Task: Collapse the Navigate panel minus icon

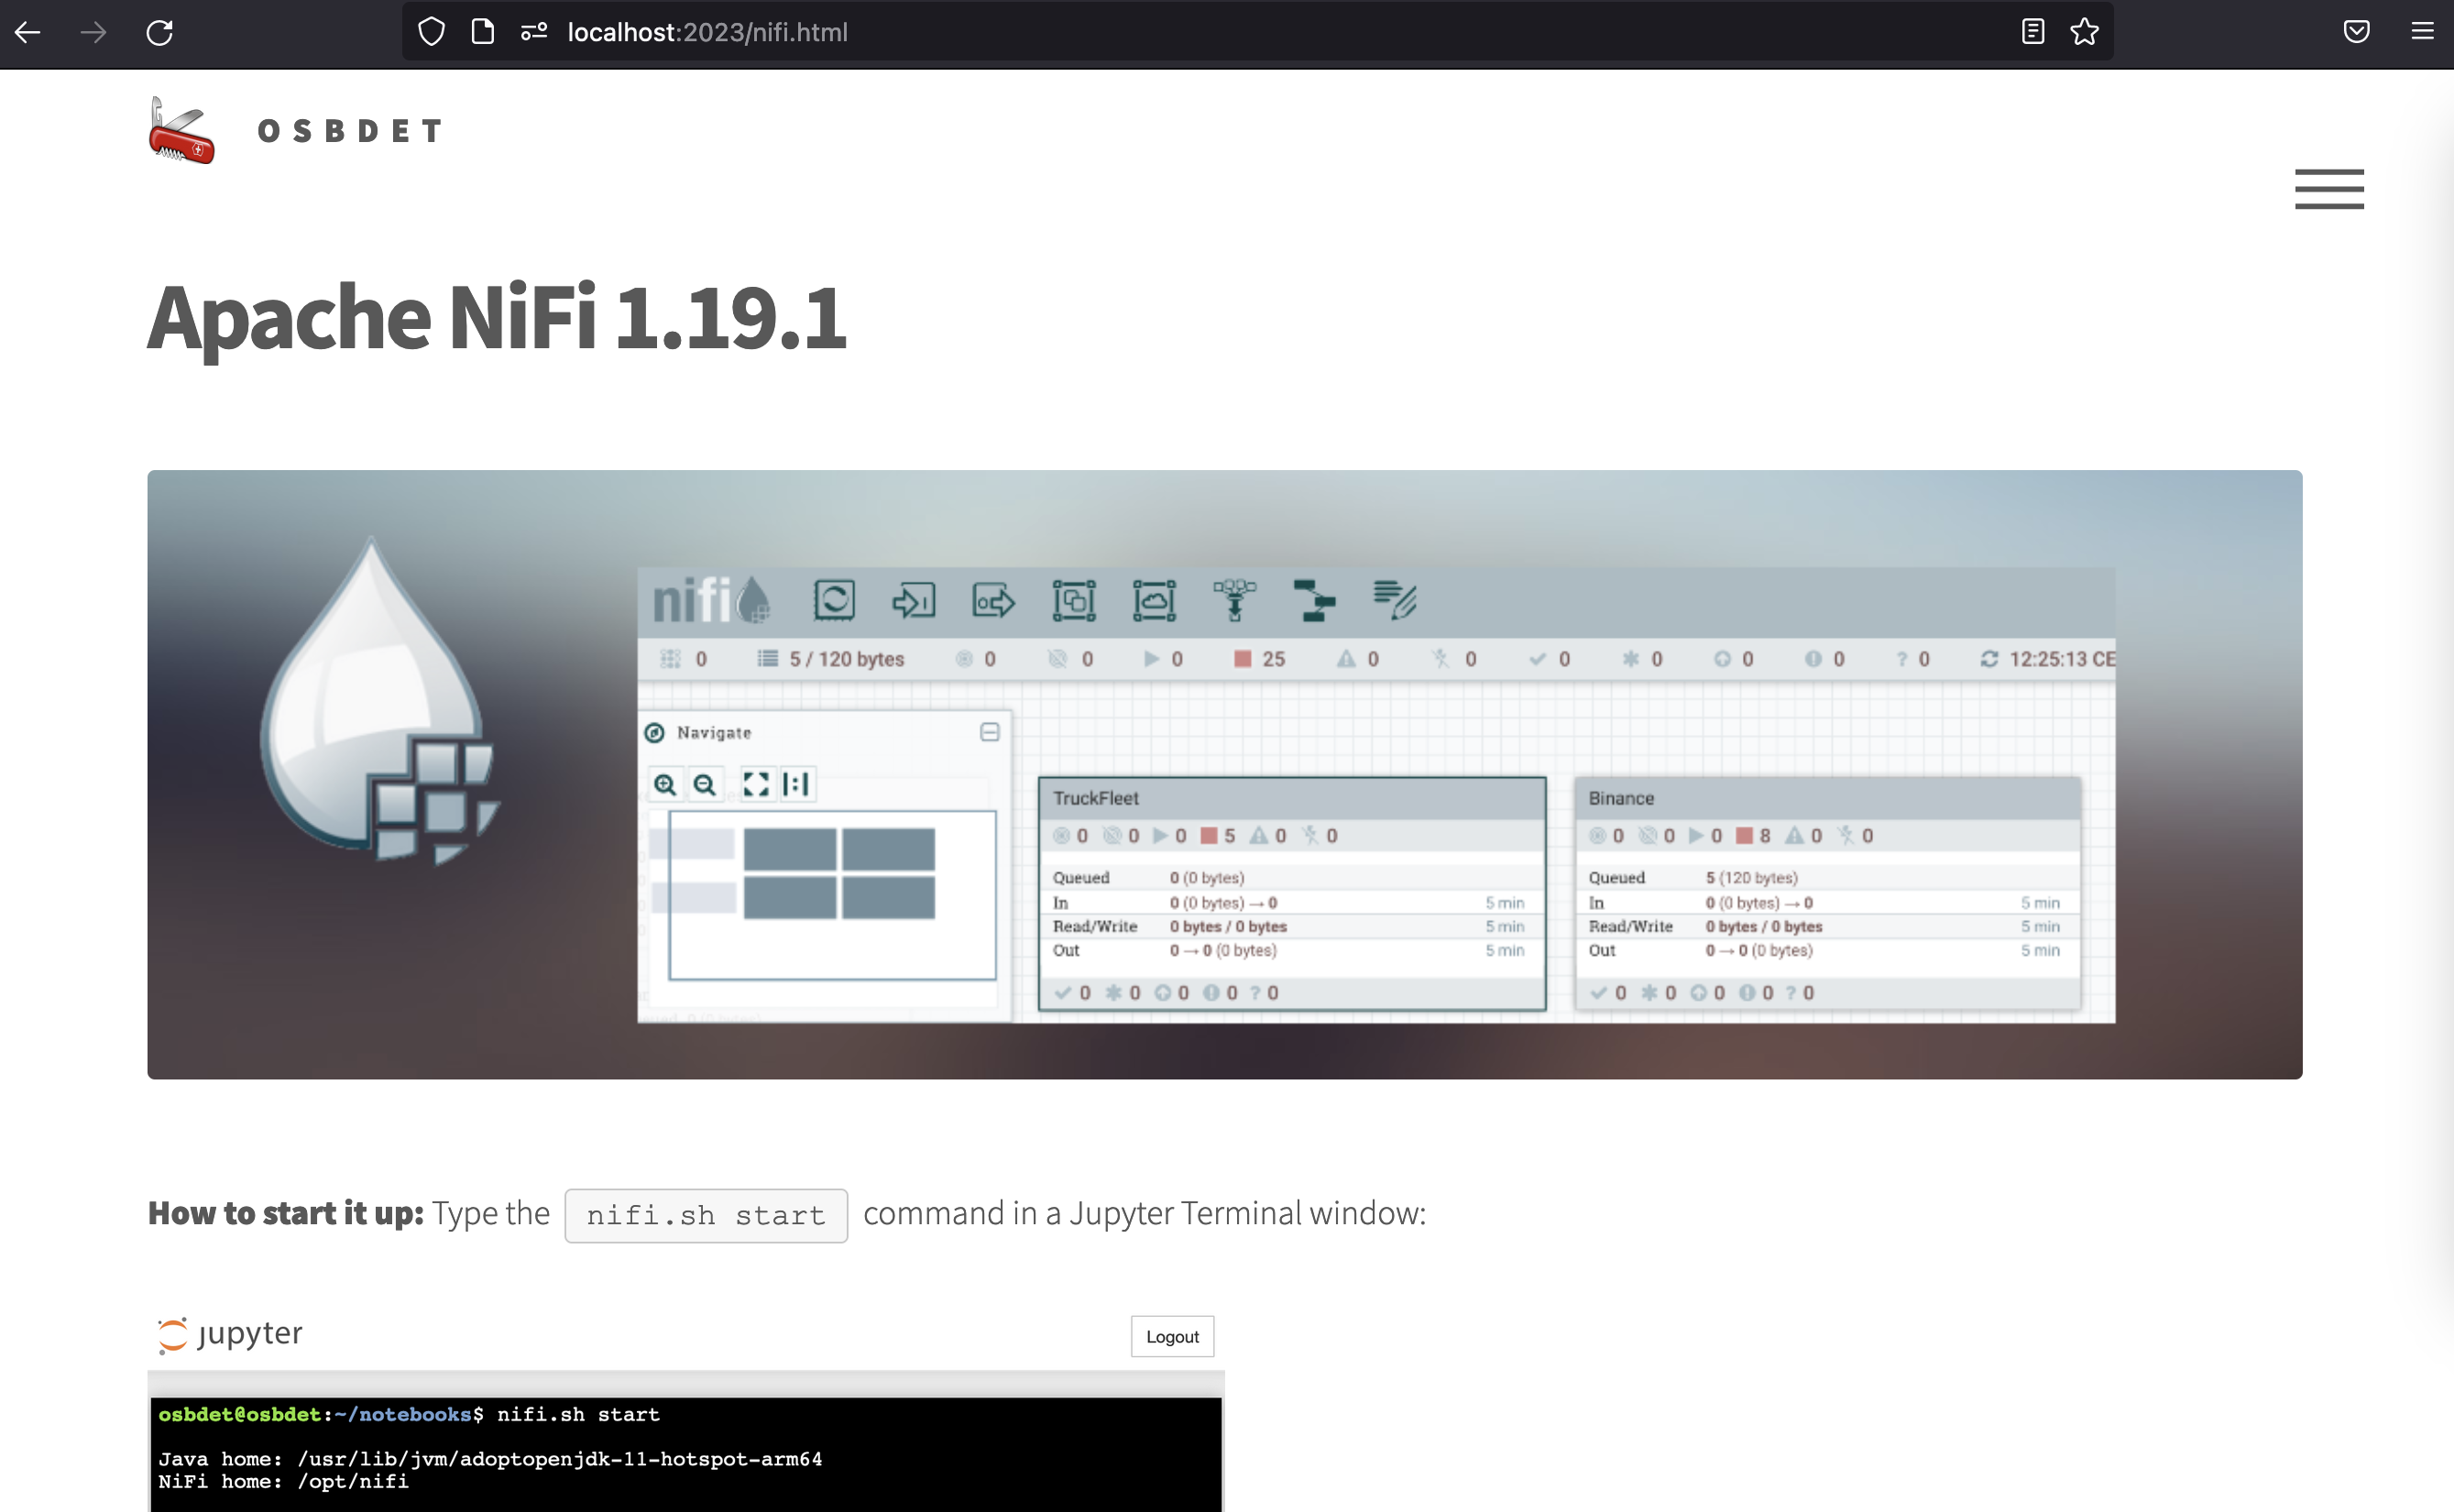Action: pyautogui.click(x=989, y=732)
